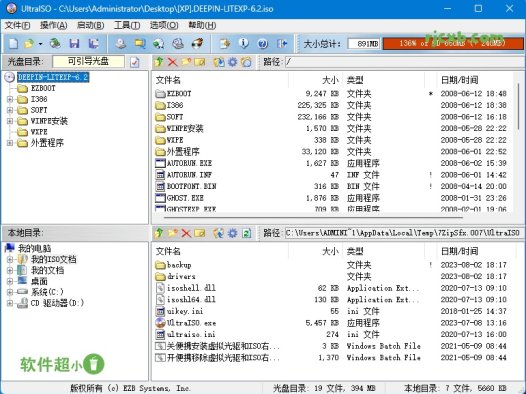
Task: Click the gear icon in disc directory toolbar
Action: pyautogui.click(x=232, y=62)
